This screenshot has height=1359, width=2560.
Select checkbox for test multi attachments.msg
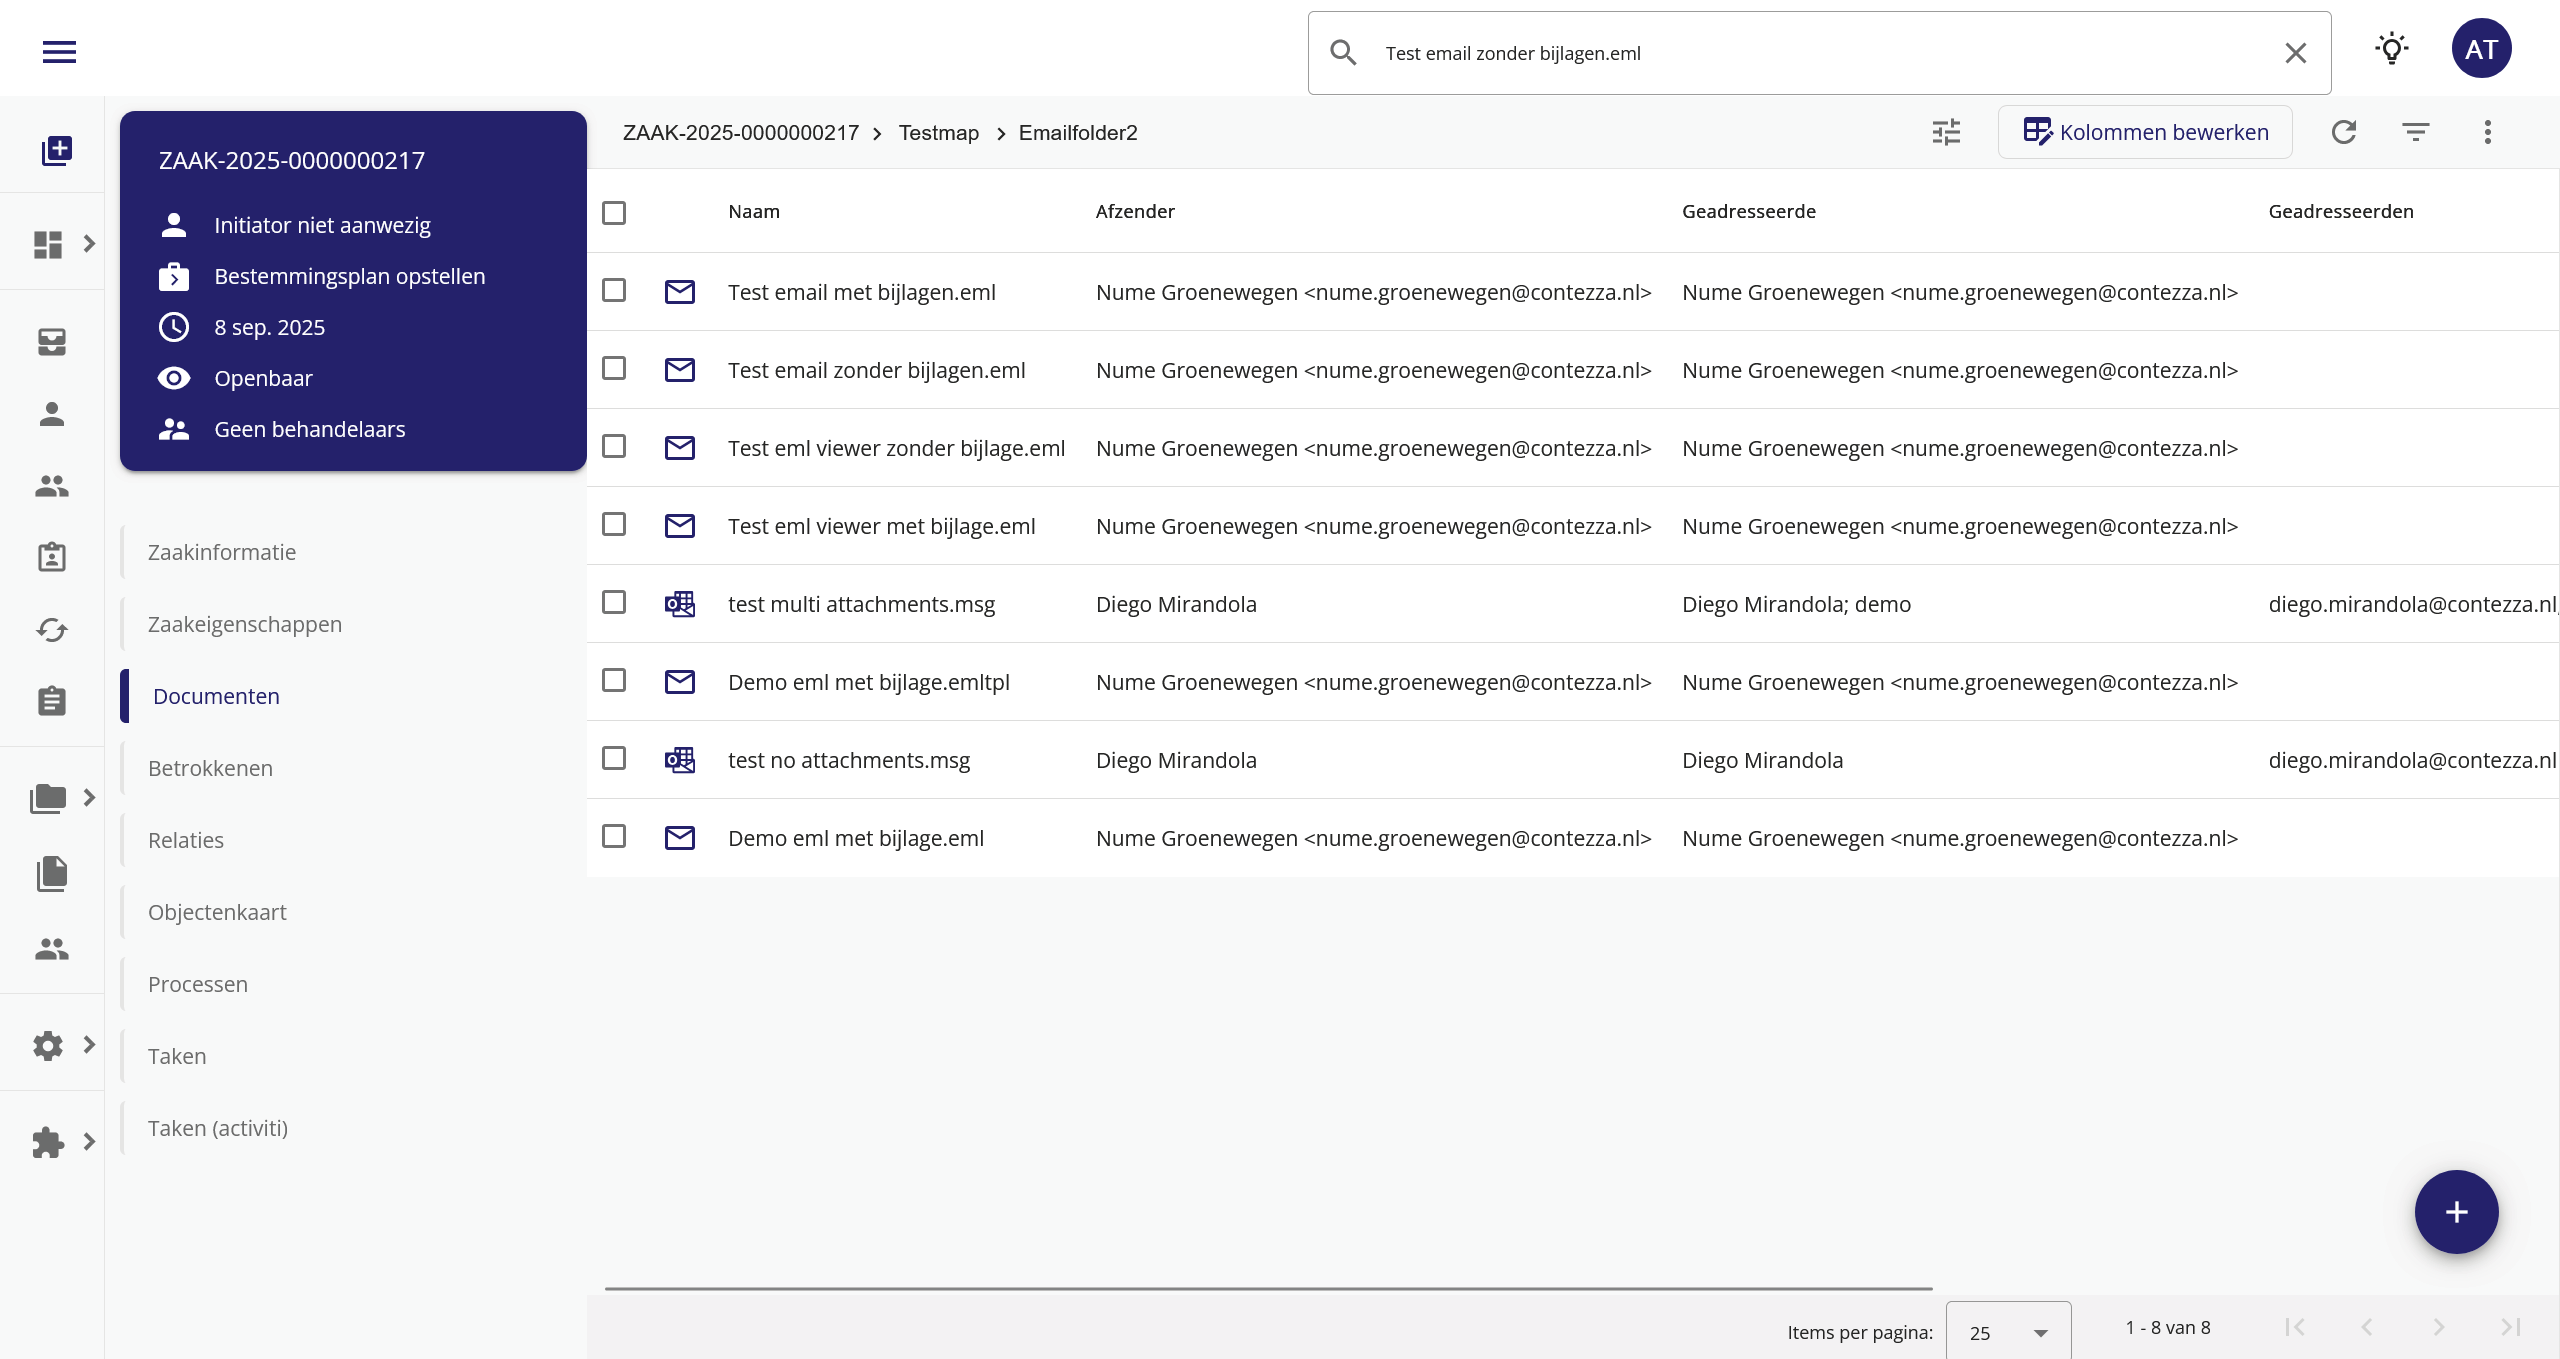[614, 603]
